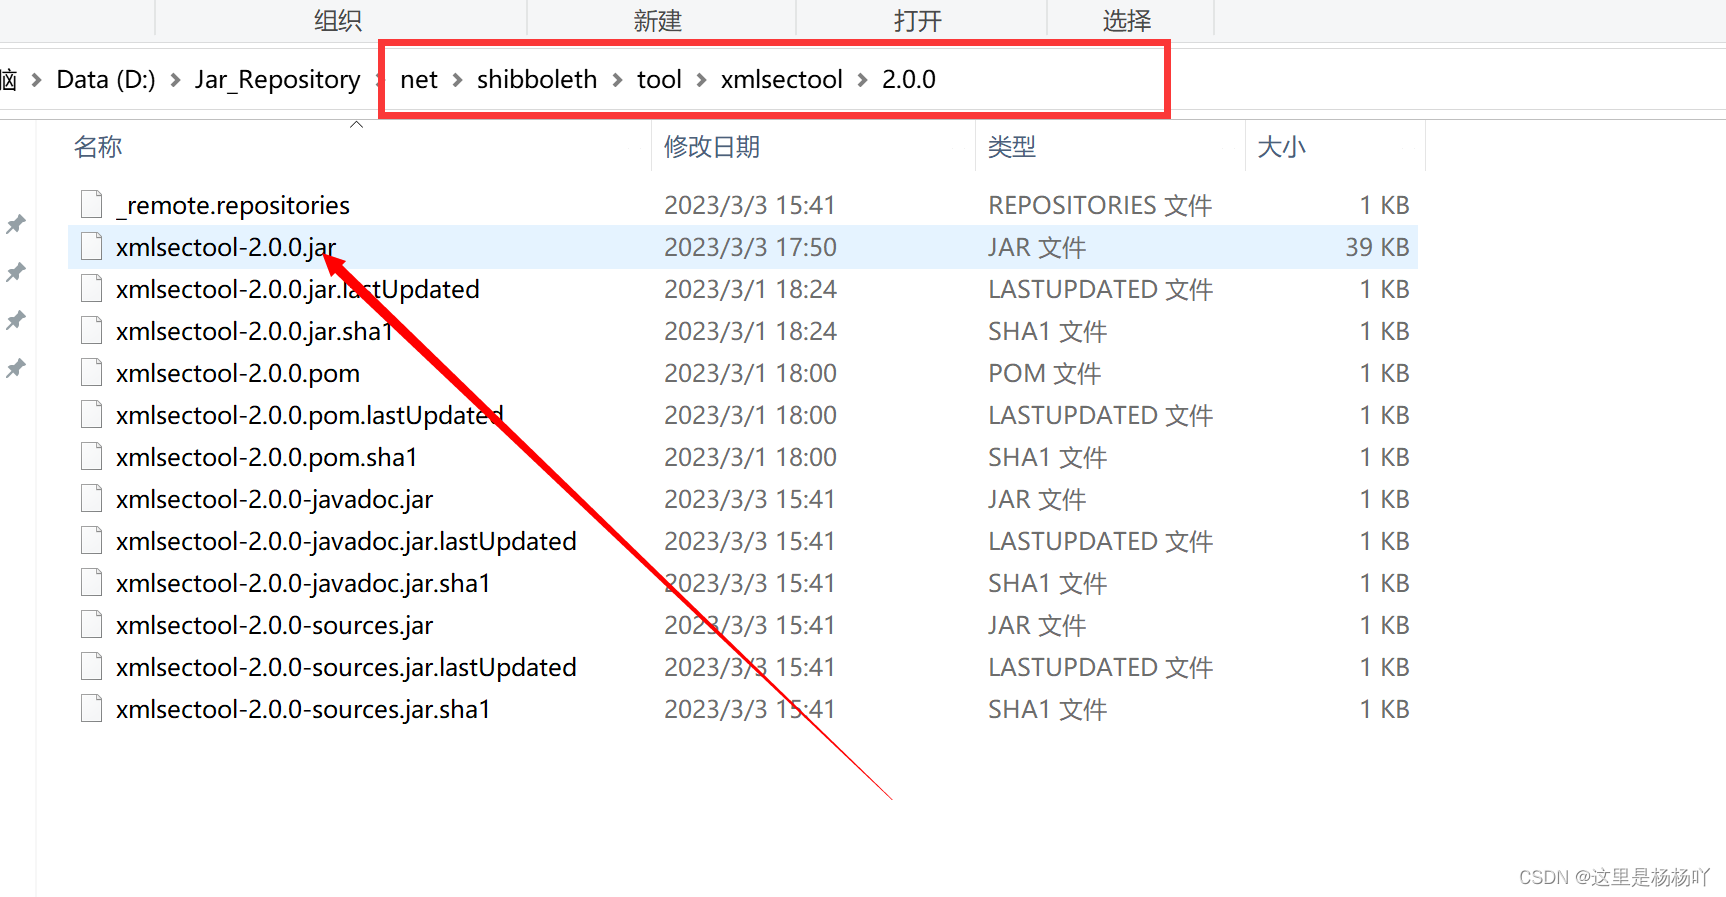Select the file _remote.repositories
Image resolution: width=1726 pixels, height=897 pixels.
pos(233,205)
